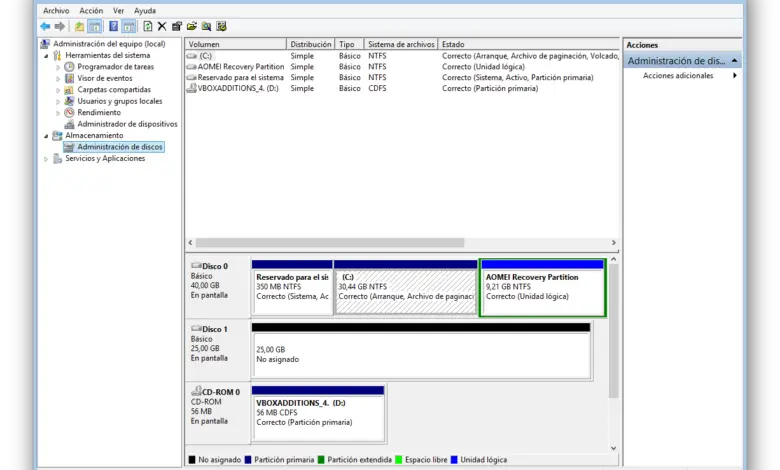
Task: Sort by Distribución column header
Action: pos(311,44)
